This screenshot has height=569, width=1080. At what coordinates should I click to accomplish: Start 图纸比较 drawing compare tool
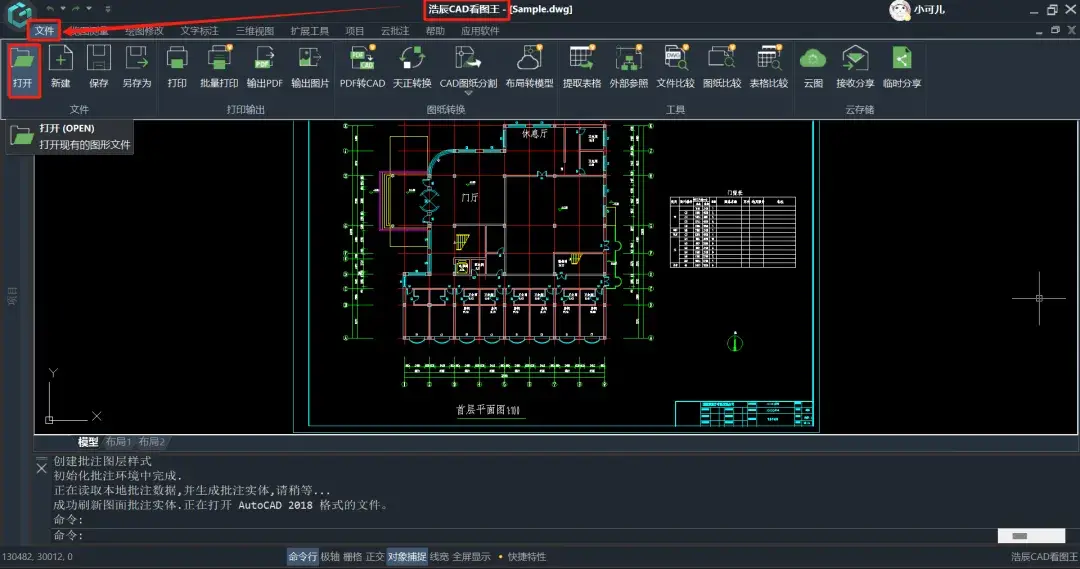722,68
